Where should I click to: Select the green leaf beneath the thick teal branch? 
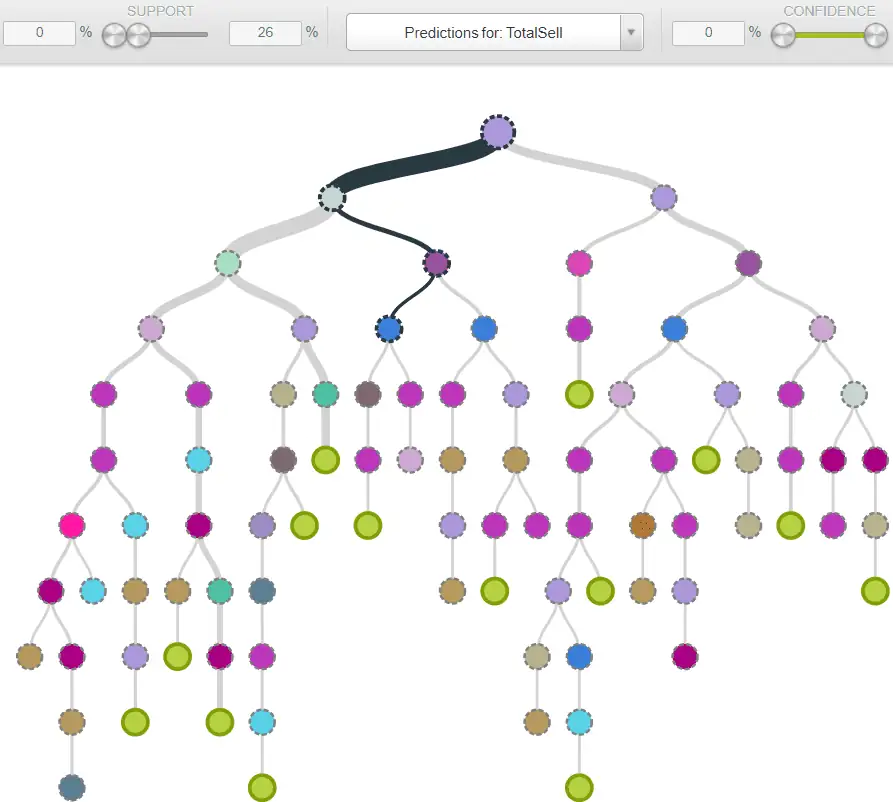[325, 460]
